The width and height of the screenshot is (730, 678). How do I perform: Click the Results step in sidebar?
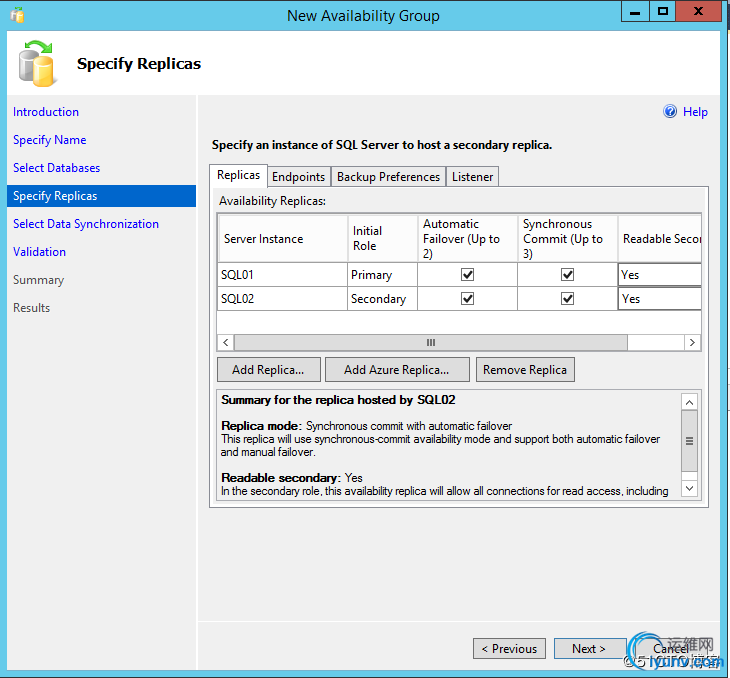point(31,308)
